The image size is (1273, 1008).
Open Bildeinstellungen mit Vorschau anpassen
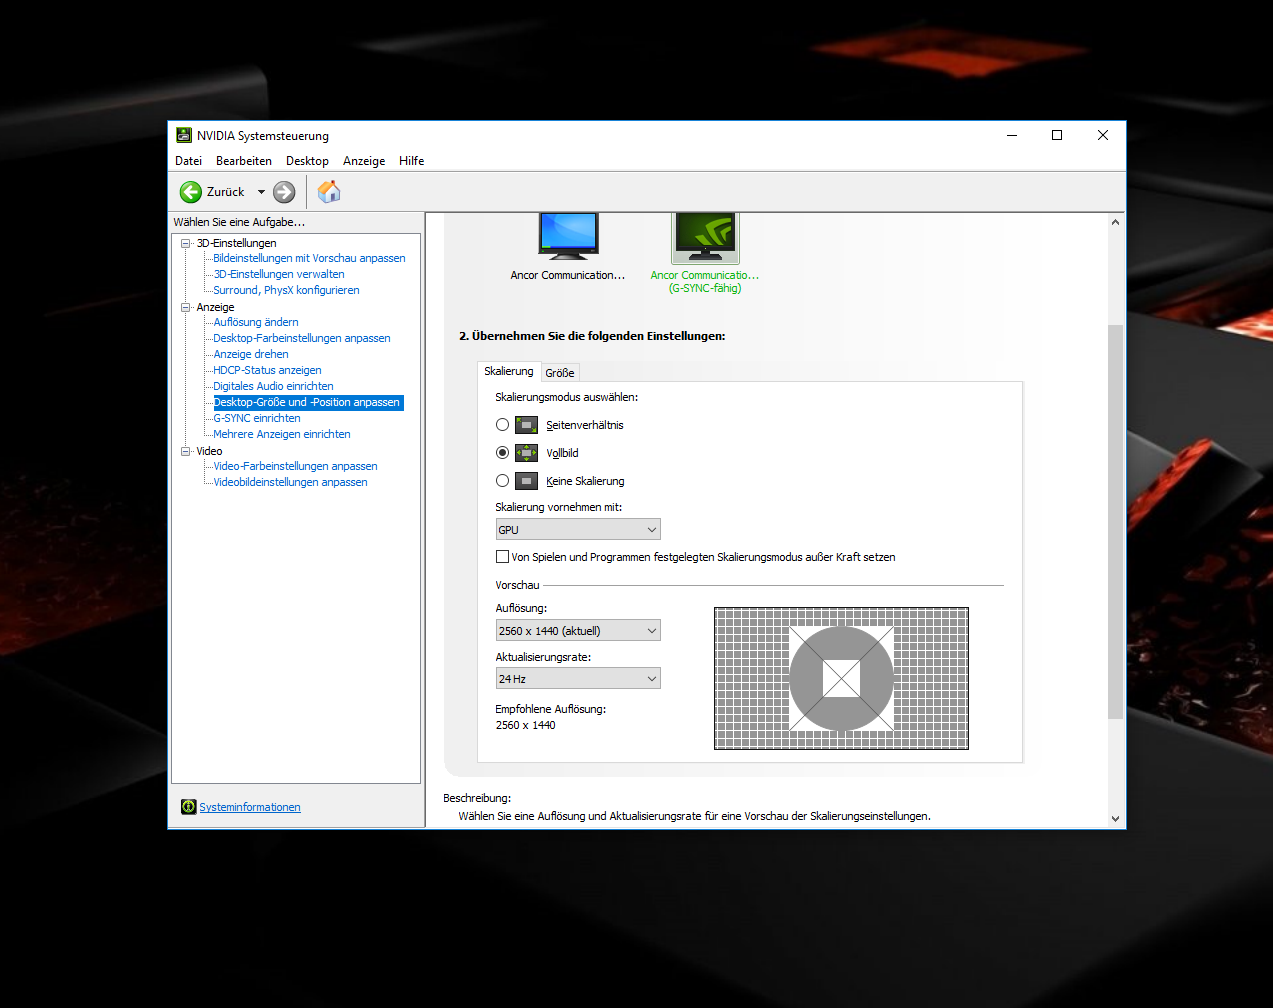tap(309, 258)
